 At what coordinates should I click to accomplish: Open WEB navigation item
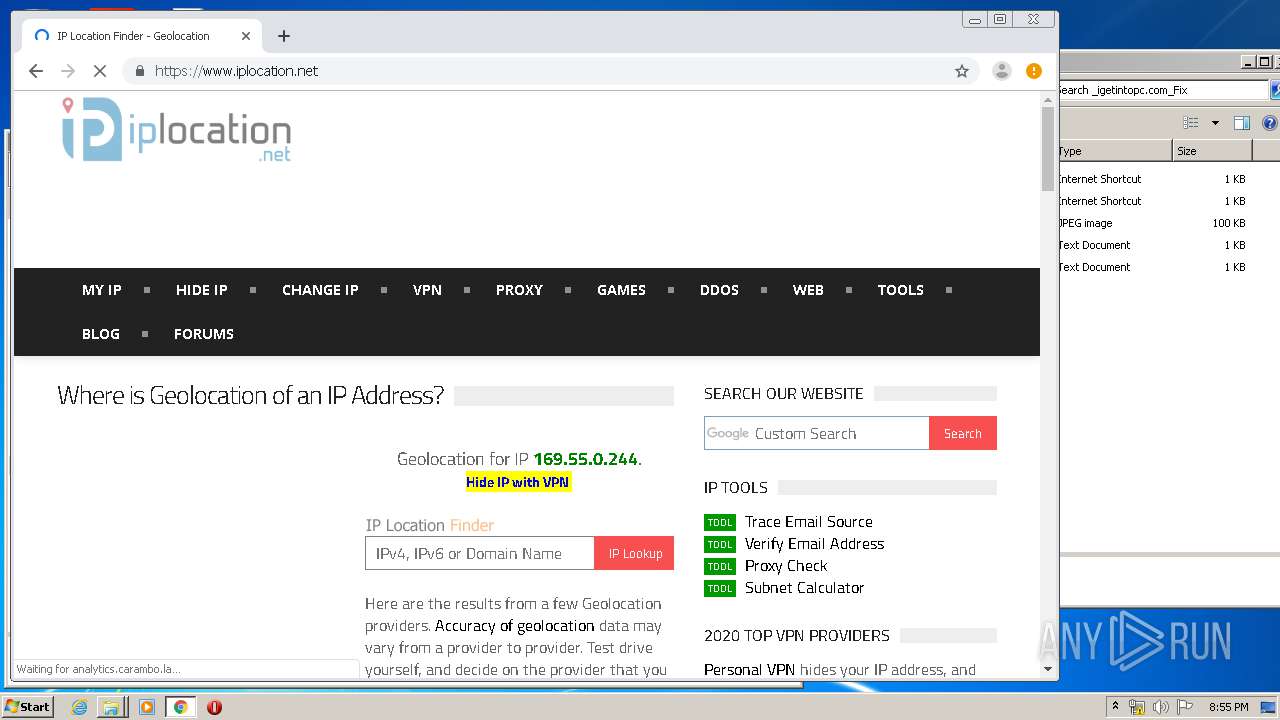click(808, 290)
